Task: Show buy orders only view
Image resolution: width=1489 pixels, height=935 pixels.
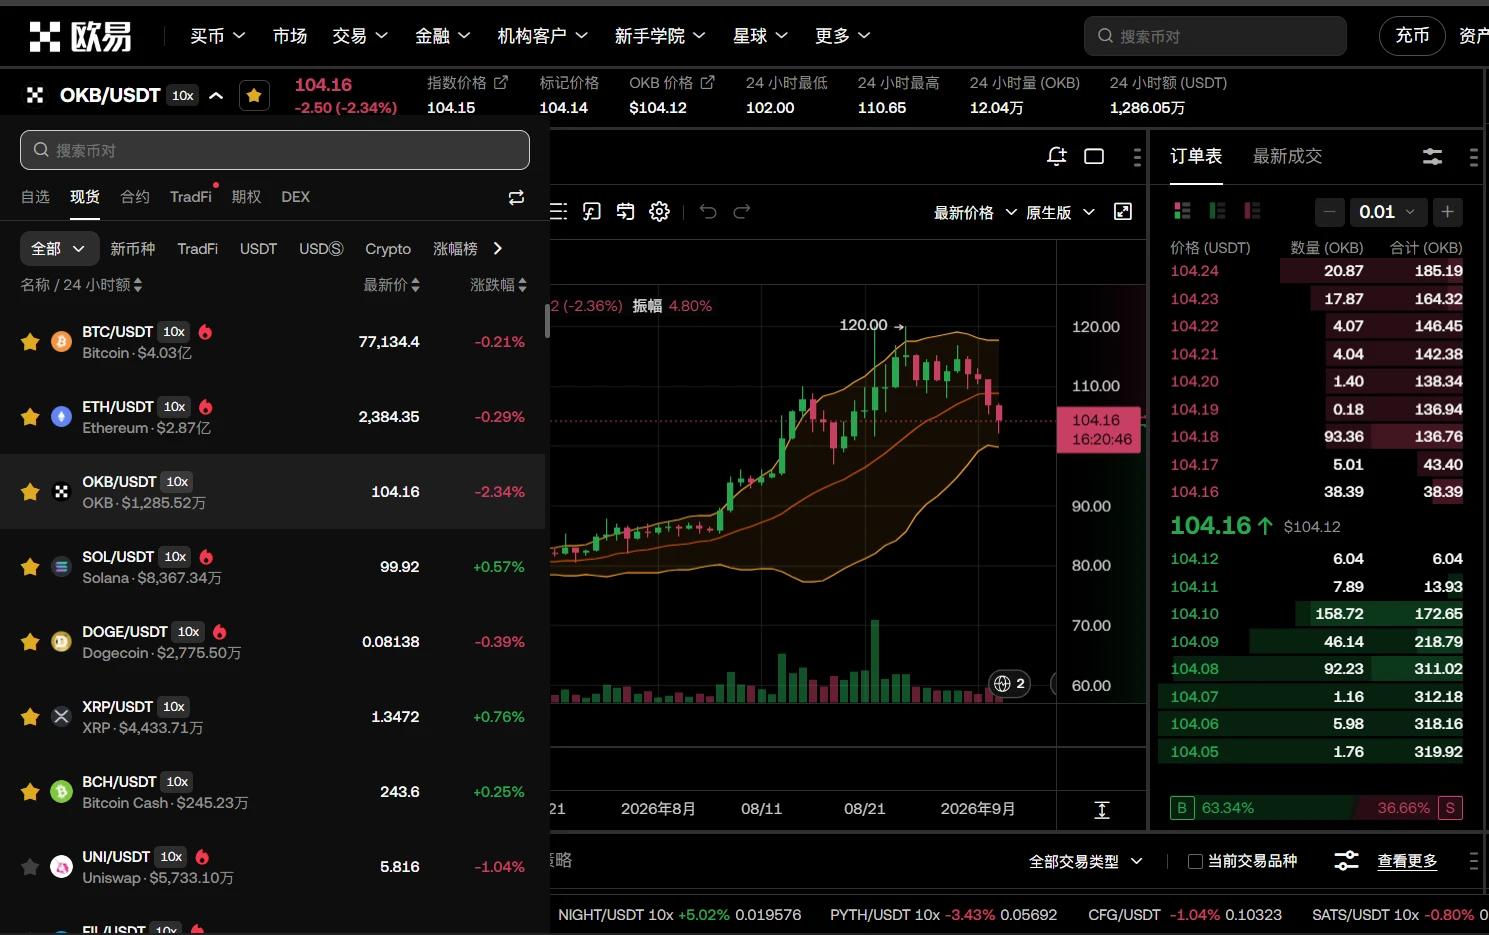Action: (1217, 211)
